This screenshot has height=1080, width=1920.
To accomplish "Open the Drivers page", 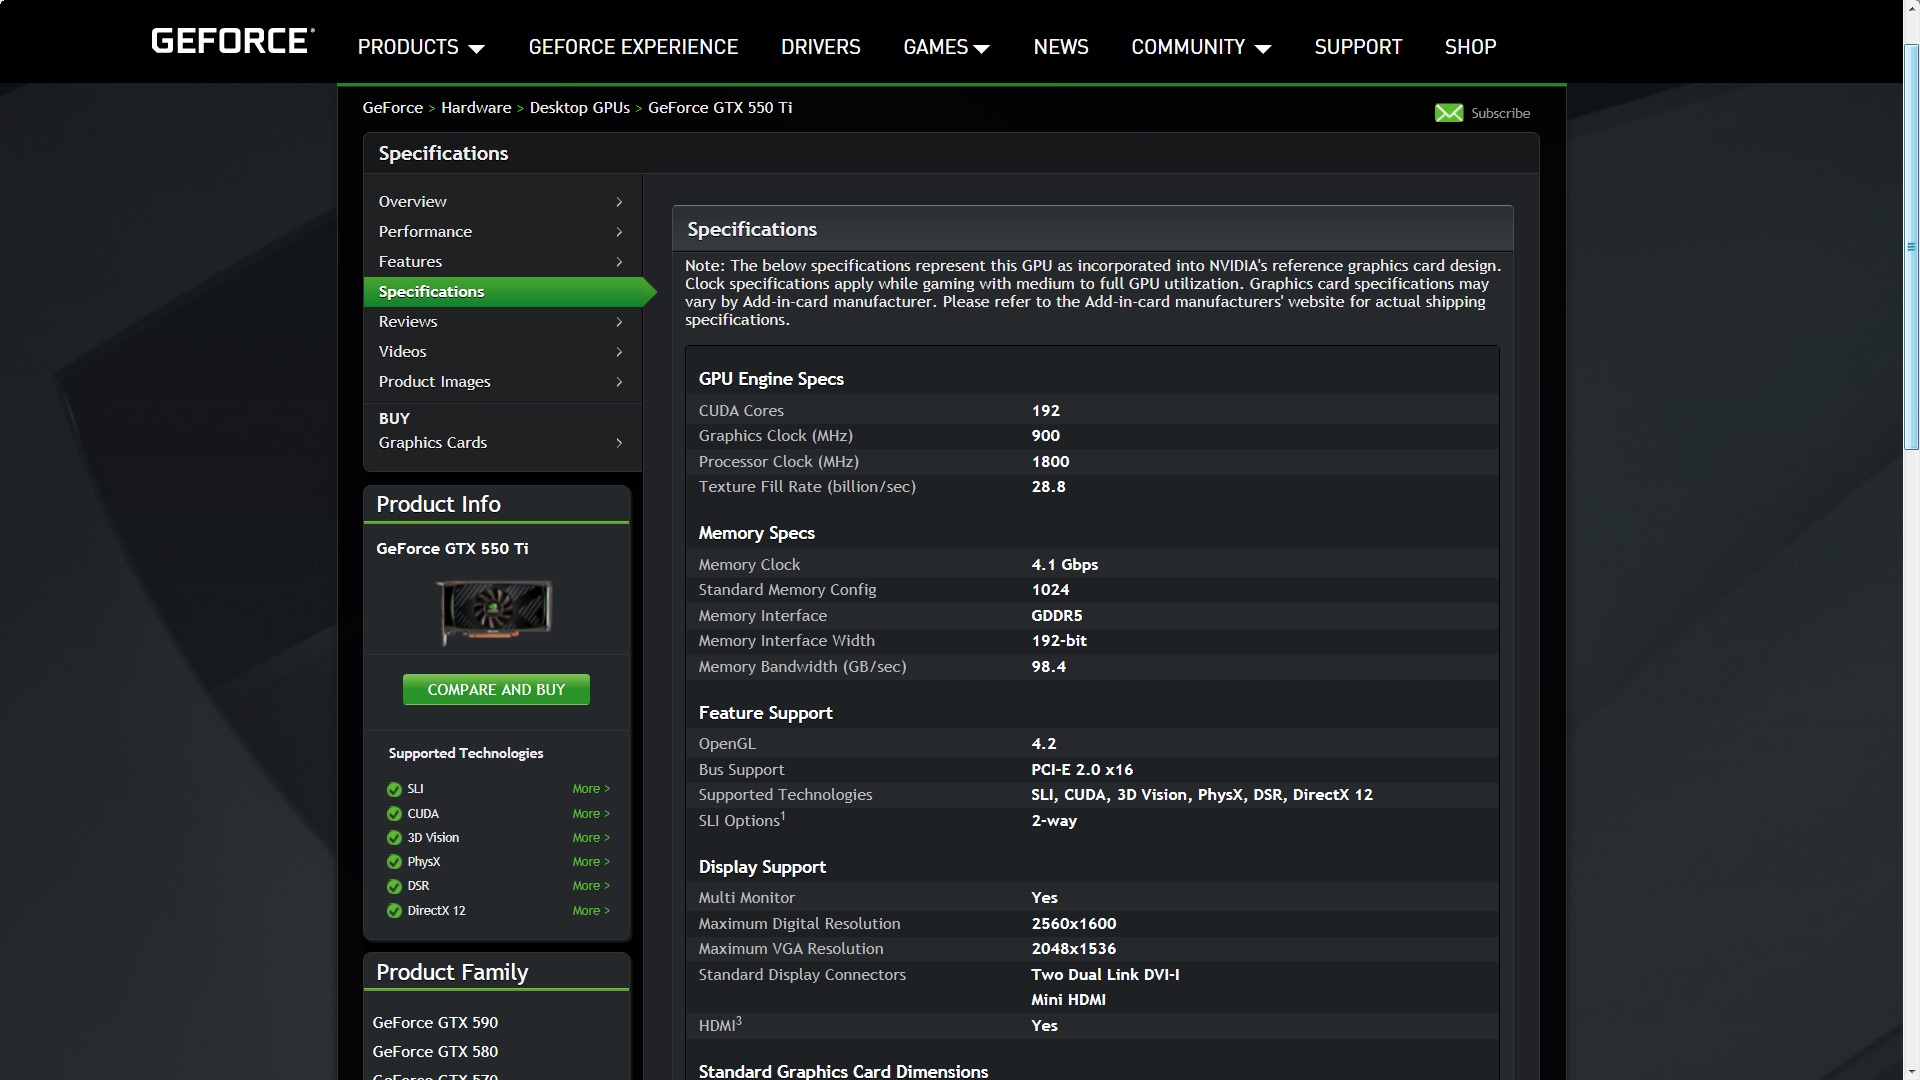I will (x=820, y=47).
